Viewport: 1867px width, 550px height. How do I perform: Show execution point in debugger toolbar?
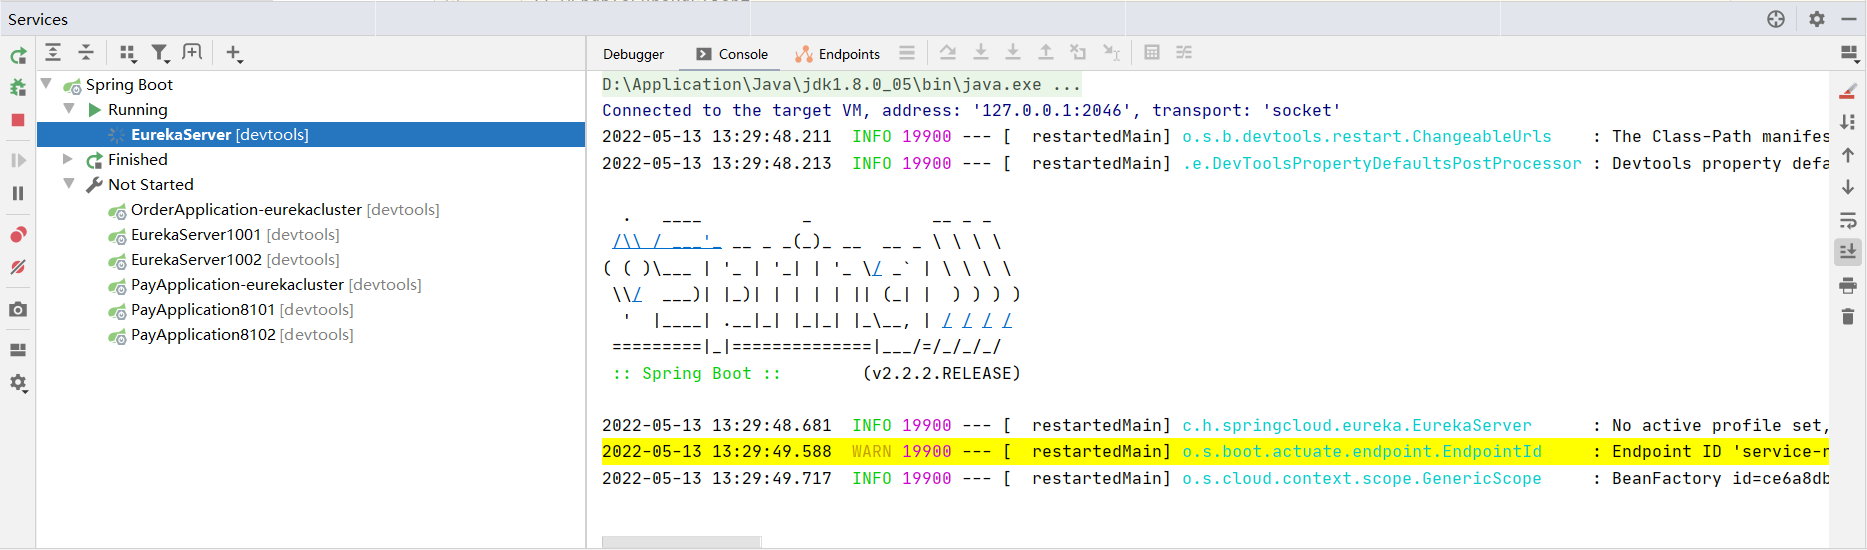(x=907, y=53)
